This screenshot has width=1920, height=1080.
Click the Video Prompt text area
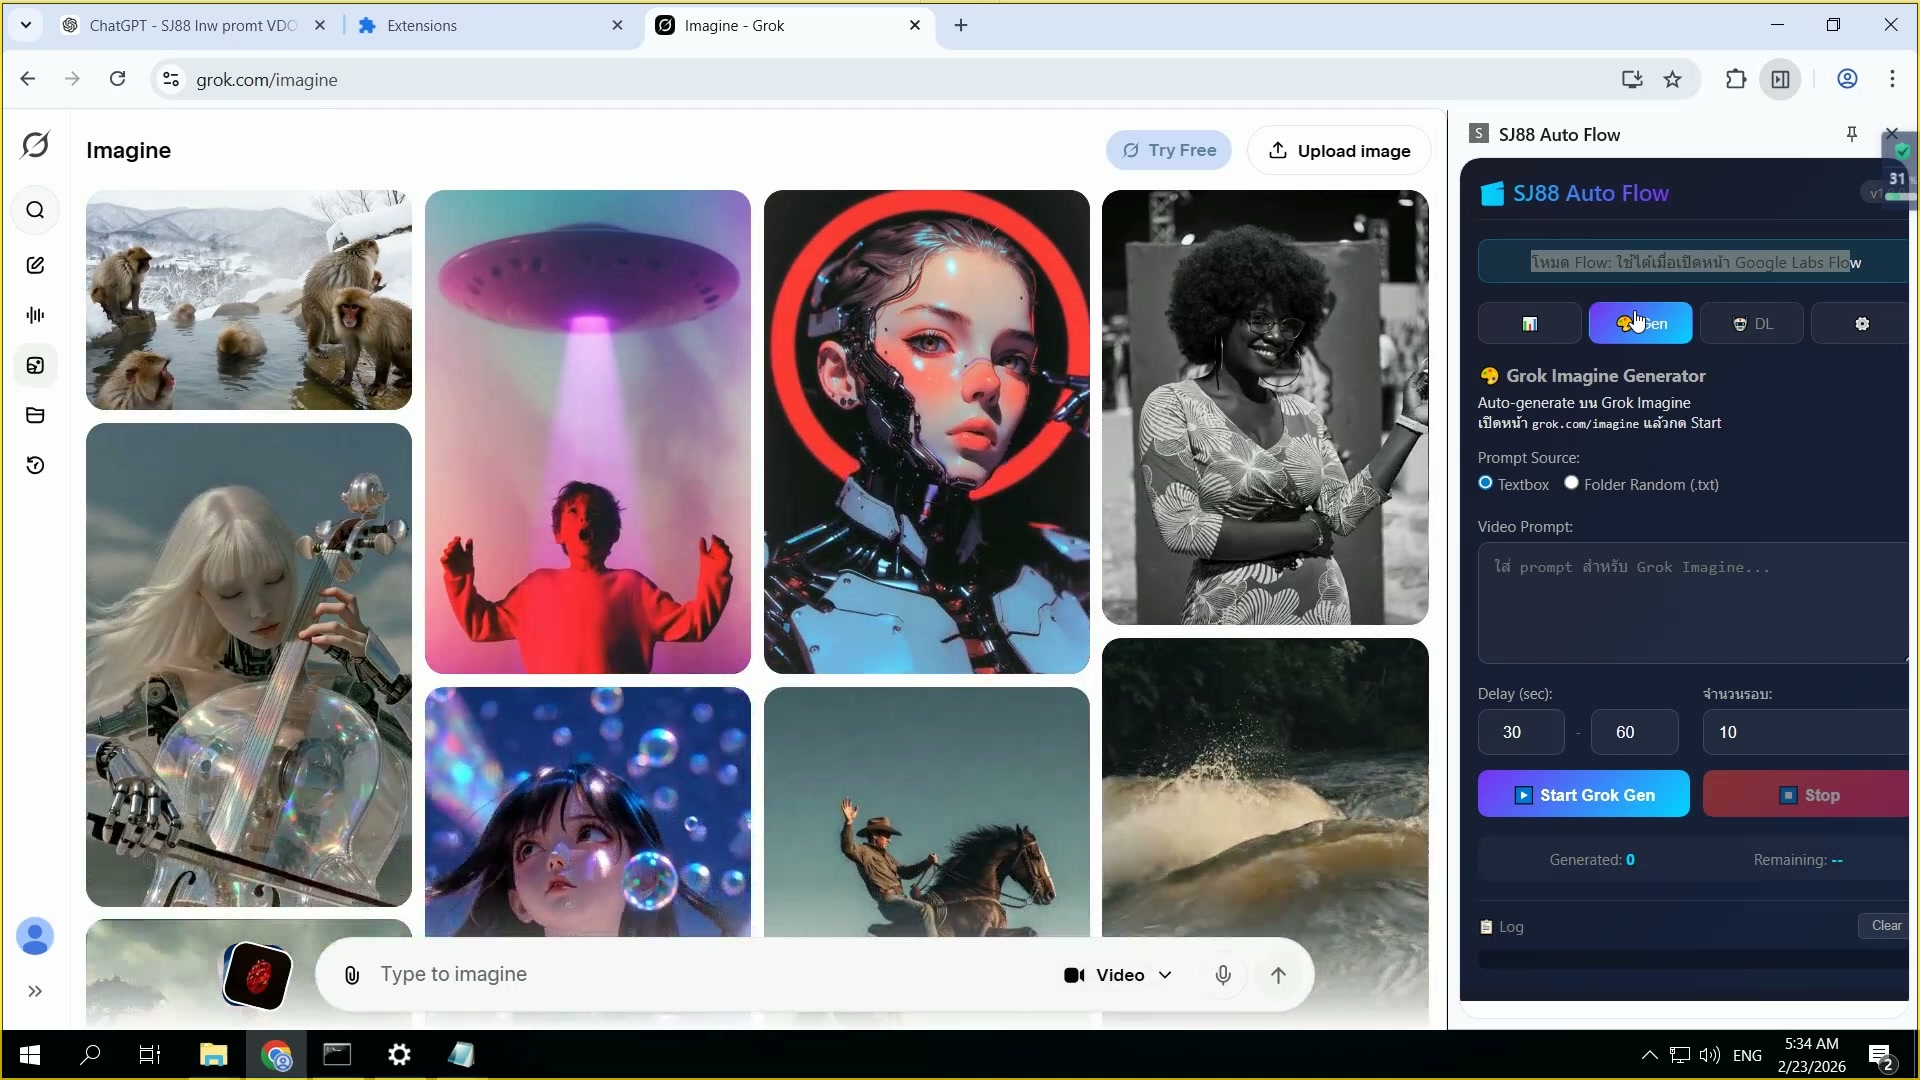coord(1692,603)
